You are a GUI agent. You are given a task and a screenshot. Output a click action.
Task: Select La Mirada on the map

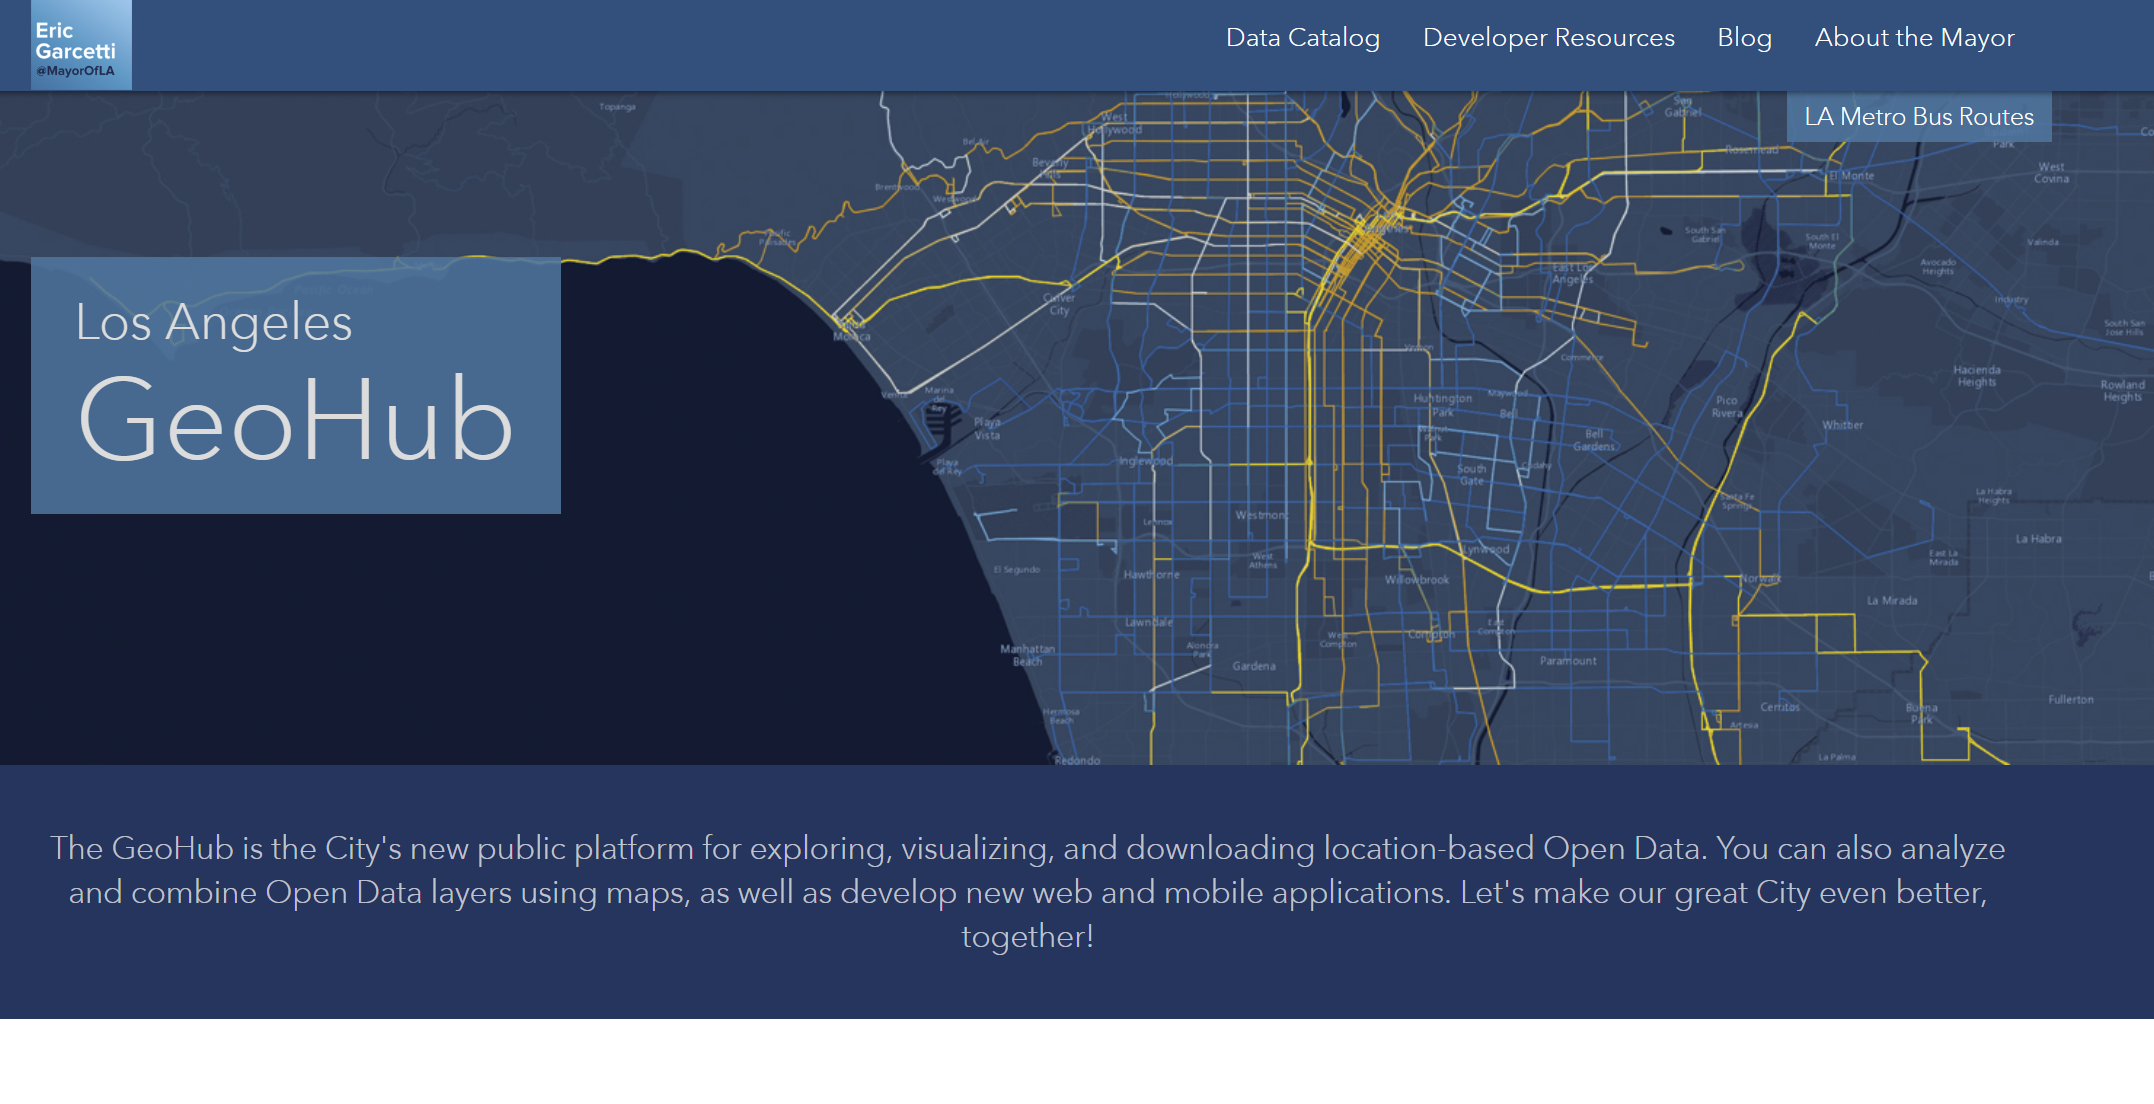coord(1892,601)
